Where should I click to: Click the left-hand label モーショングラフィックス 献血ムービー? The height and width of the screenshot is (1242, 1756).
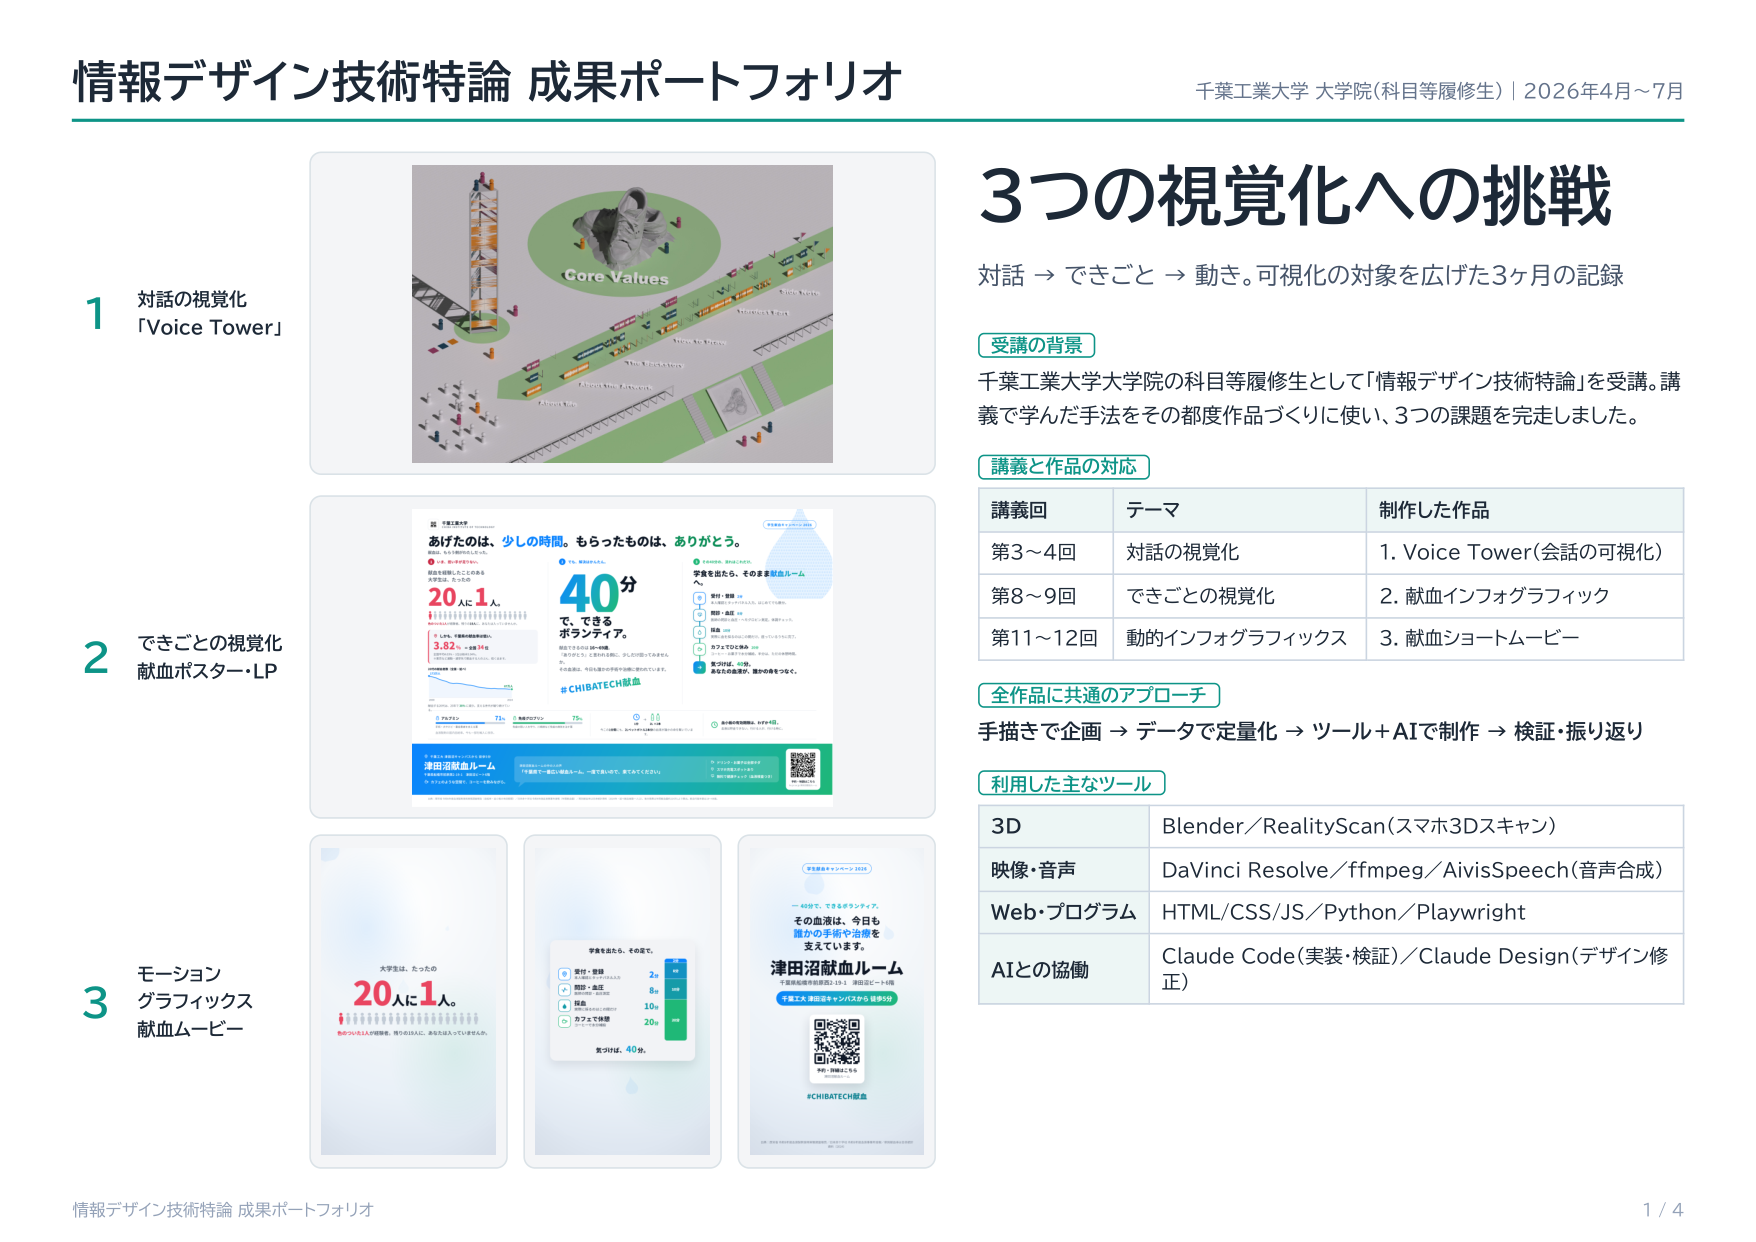tap(195, 1001)
